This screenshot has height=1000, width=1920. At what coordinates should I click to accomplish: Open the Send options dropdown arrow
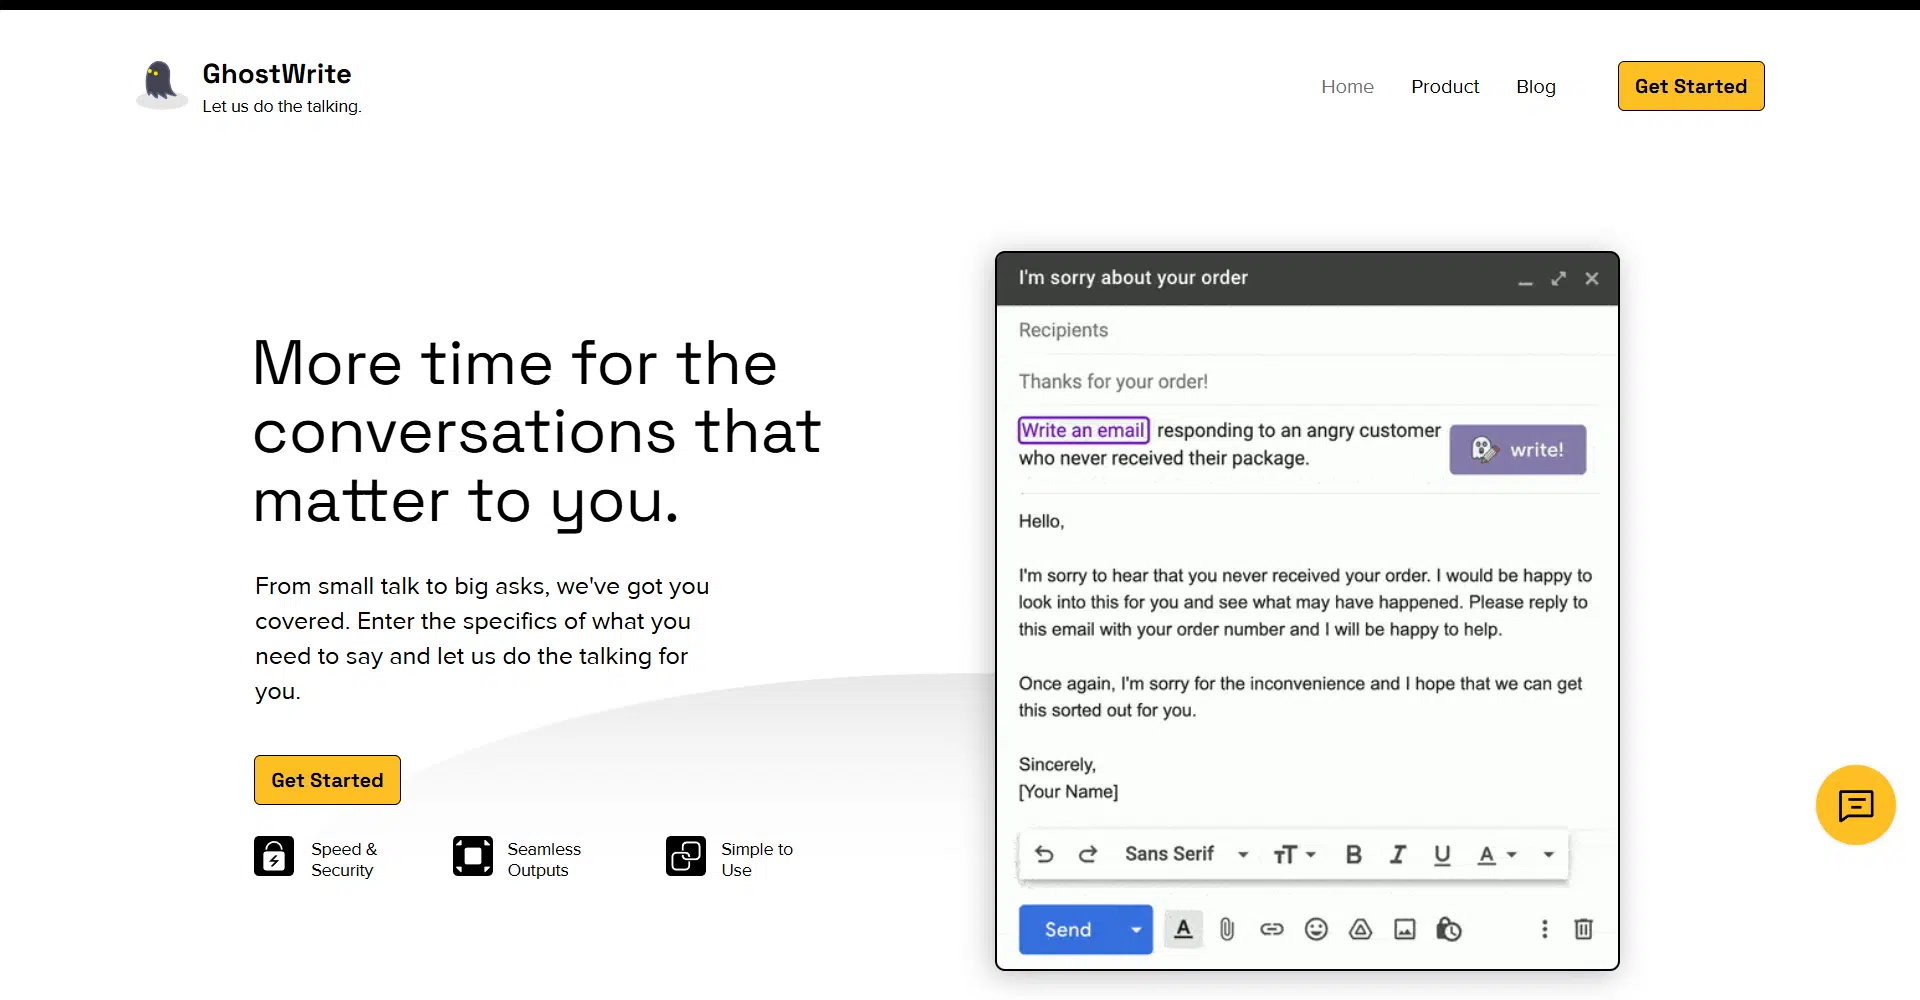(1136, 930)
